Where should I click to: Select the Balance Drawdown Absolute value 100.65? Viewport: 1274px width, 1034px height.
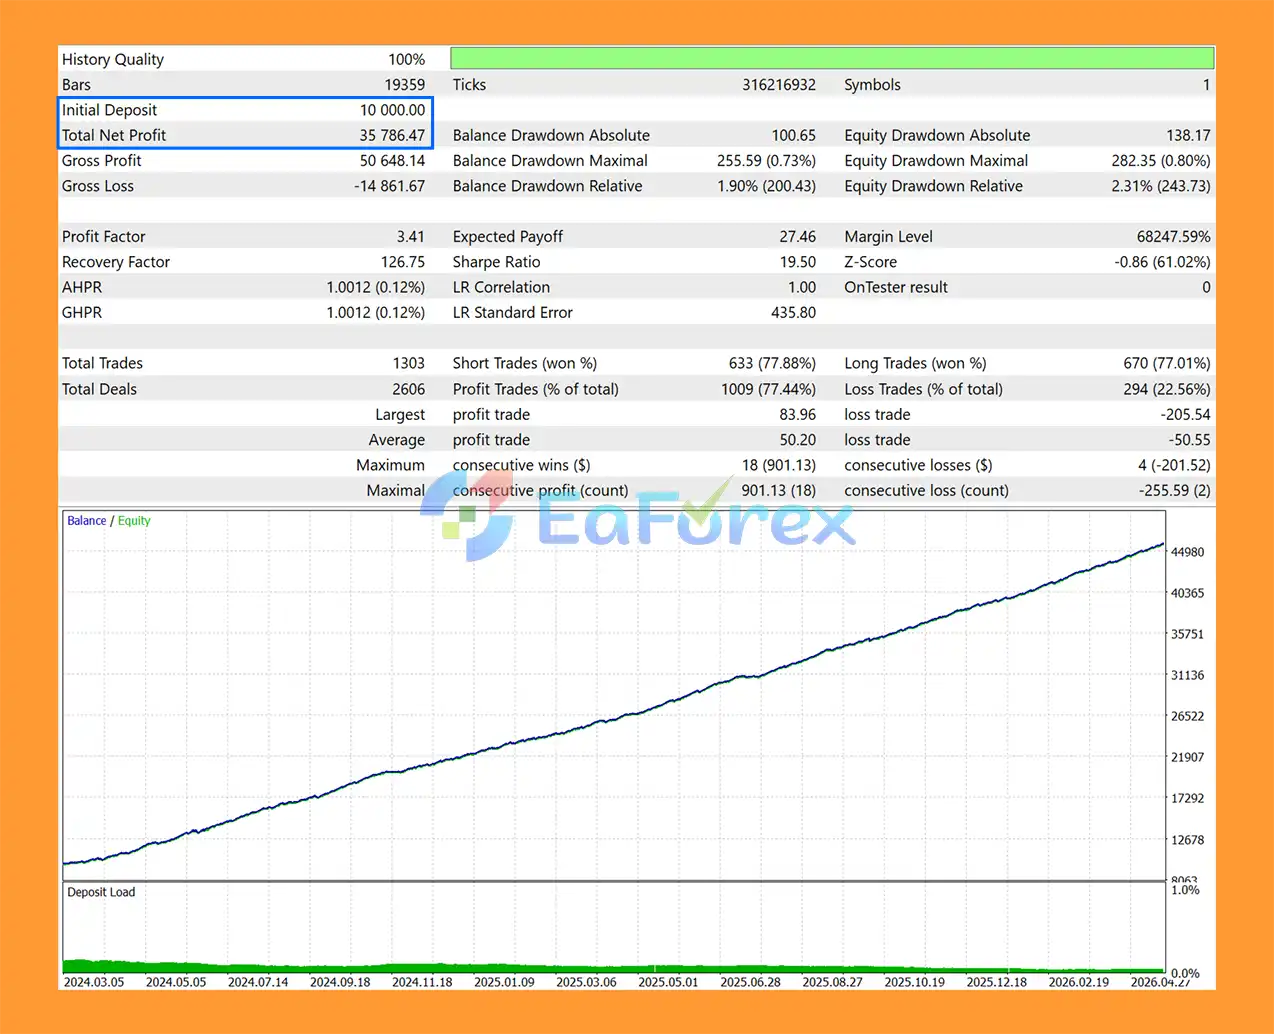[x=794, y=135]
